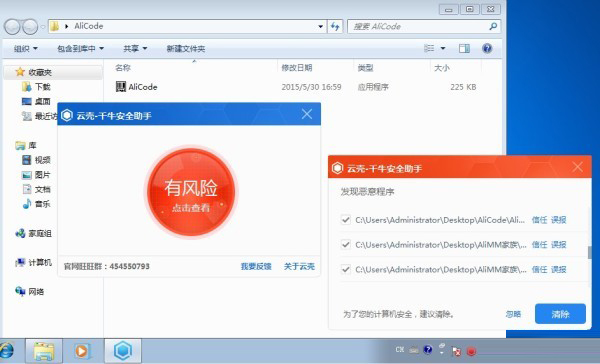This screenshot has height=364, width=600.
Task: Open the media player taskbar icon
Action: click(82, 351)
